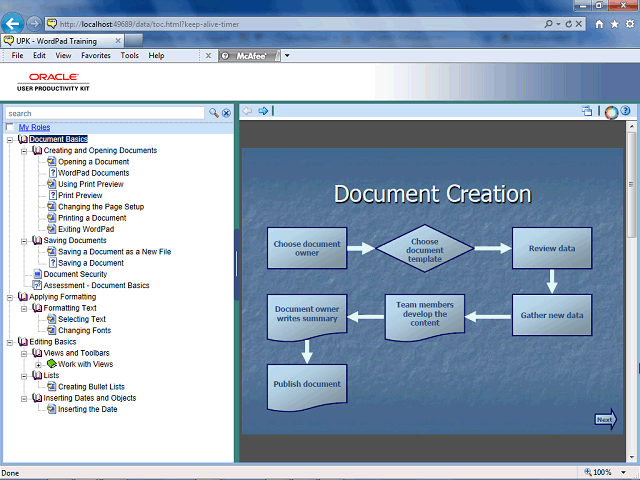Open the address bar search dropdown arrow
The height and width of the screenshot is (480, 640).
[x=558, y=24]
